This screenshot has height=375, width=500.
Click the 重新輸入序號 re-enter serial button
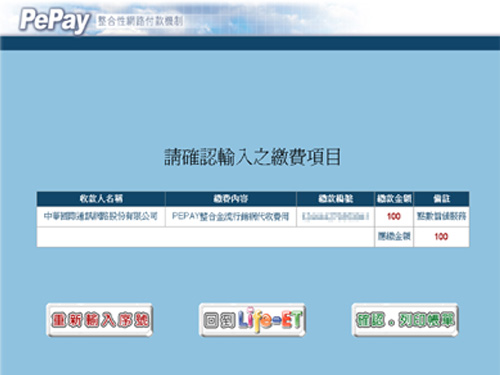100,320
